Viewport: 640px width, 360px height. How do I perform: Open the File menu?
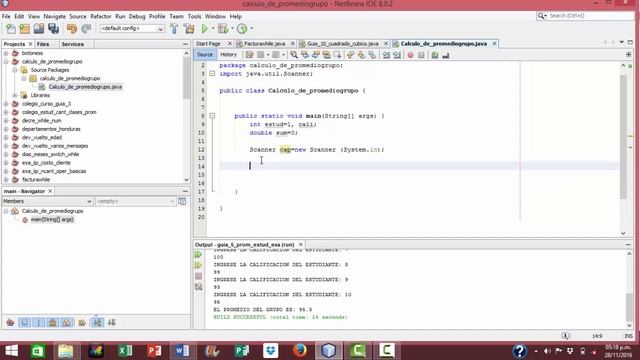(x=6, y=16)
